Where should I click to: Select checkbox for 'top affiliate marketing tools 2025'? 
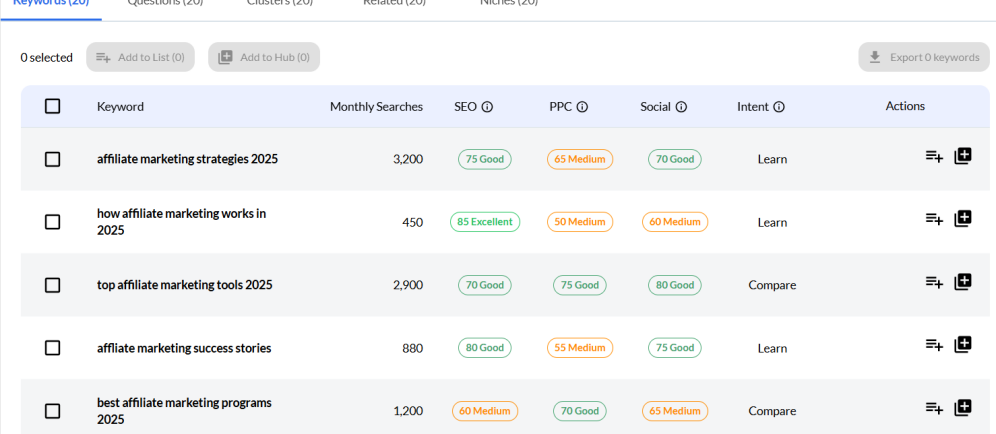tap(53, 285)
